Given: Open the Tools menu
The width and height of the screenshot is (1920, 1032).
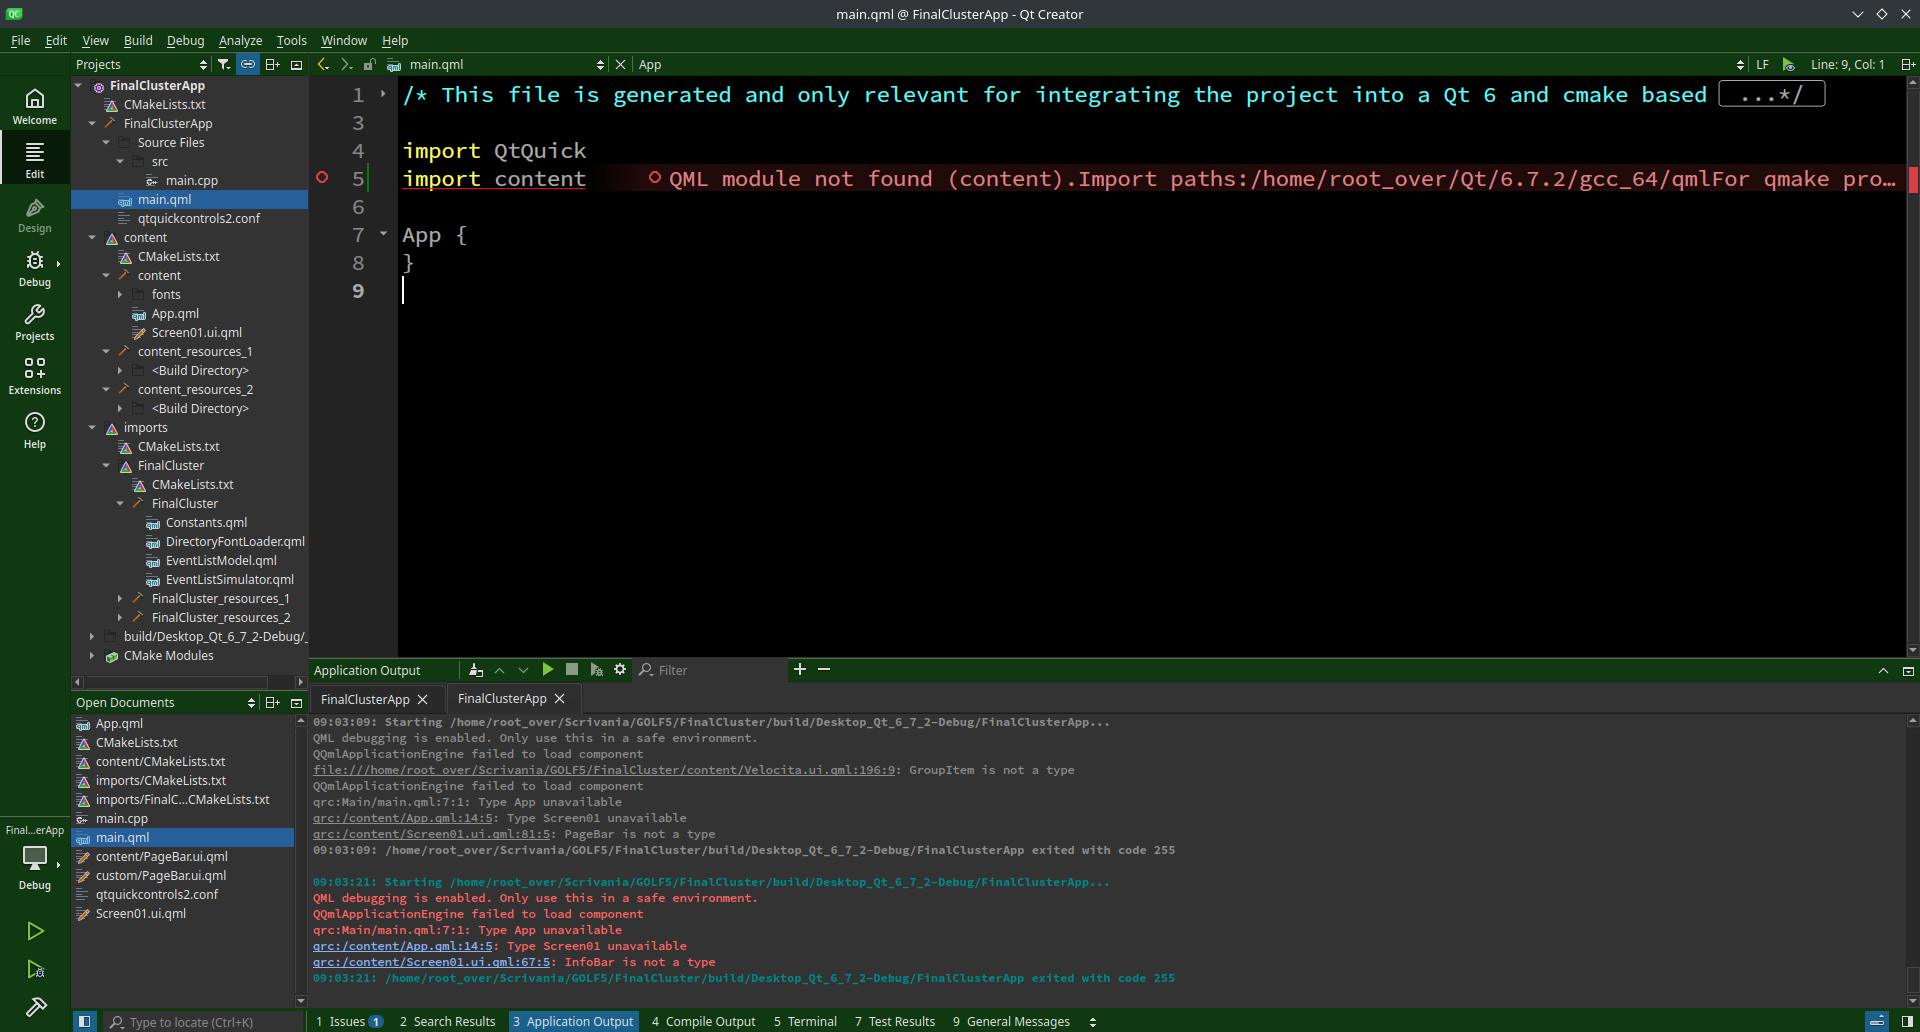Looking at the screenshot, I should tap(291, 40).
